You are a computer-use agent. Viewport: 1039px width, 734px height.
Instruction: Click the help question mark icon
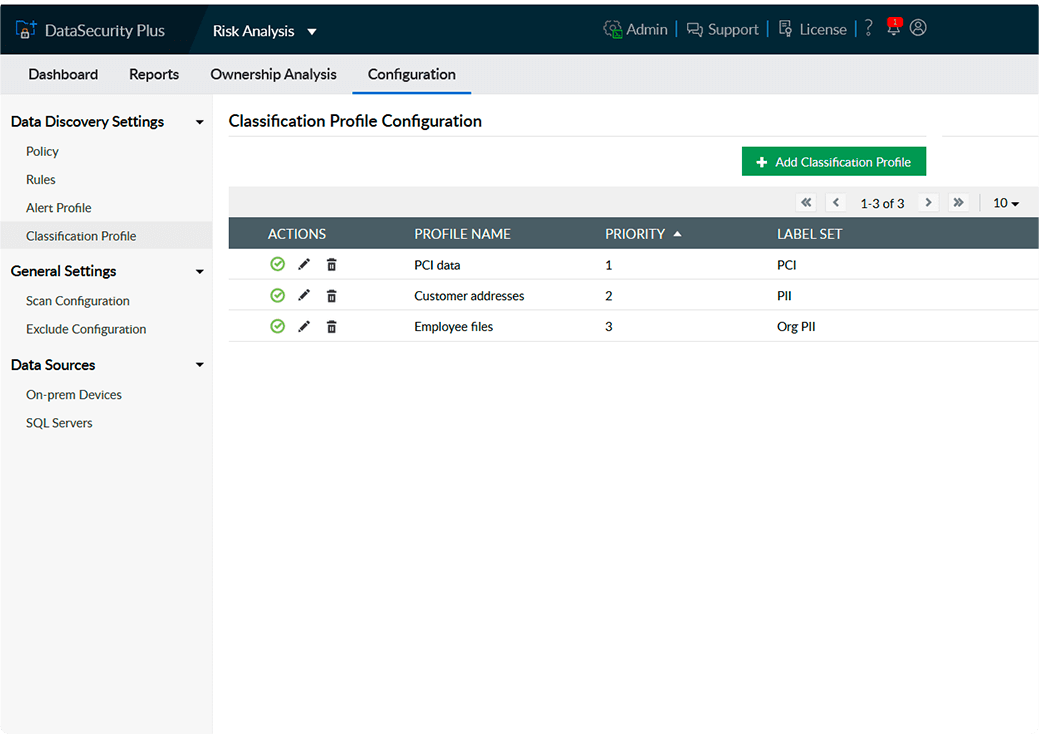(868, 29)
